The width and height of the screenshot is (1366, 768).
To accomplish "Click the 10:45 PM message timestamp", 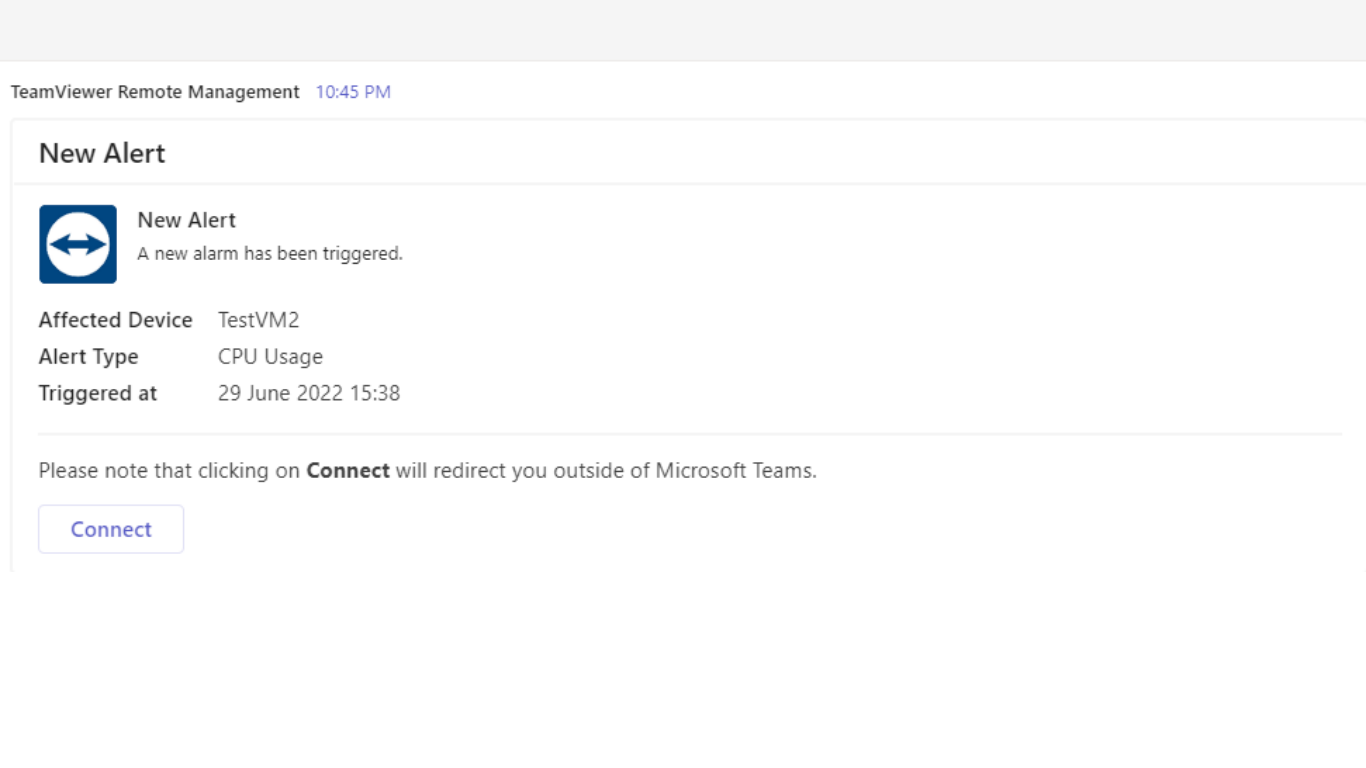I will [353, 92].
